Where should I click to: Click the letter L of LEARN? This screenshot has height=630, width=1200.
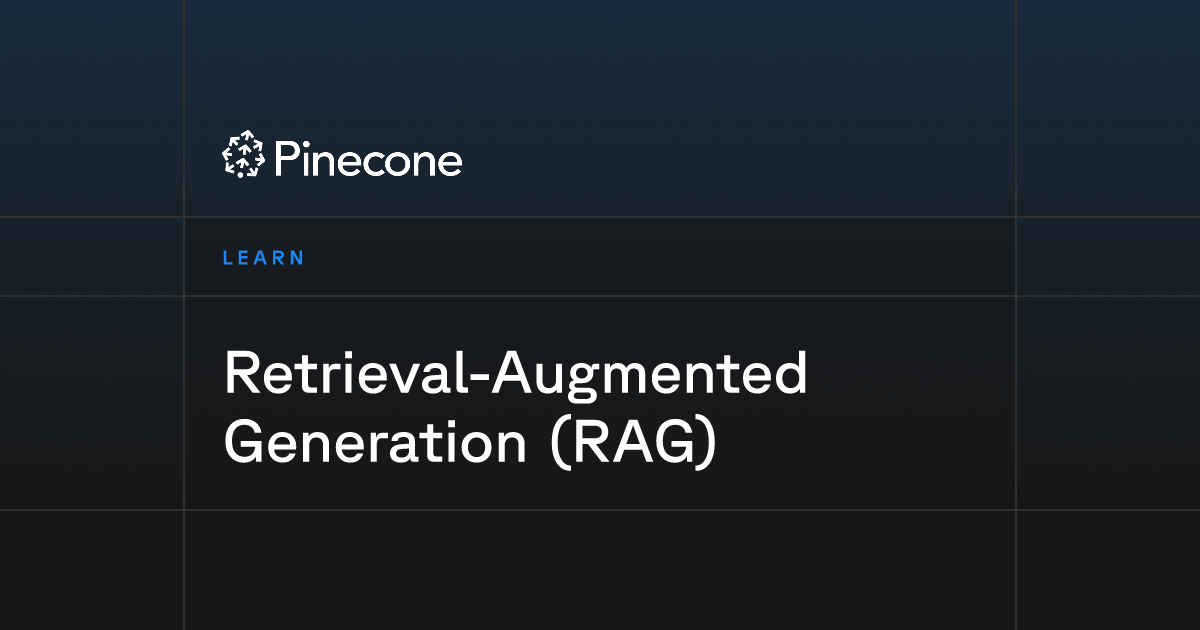[228, 258]
